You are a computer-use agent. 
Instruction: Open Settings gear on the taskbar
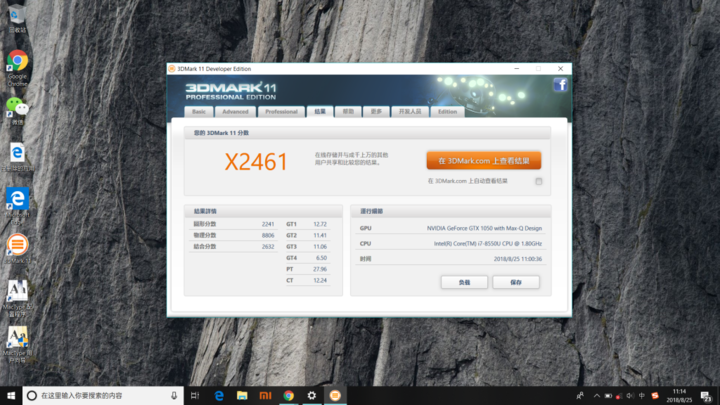[312, 395]
